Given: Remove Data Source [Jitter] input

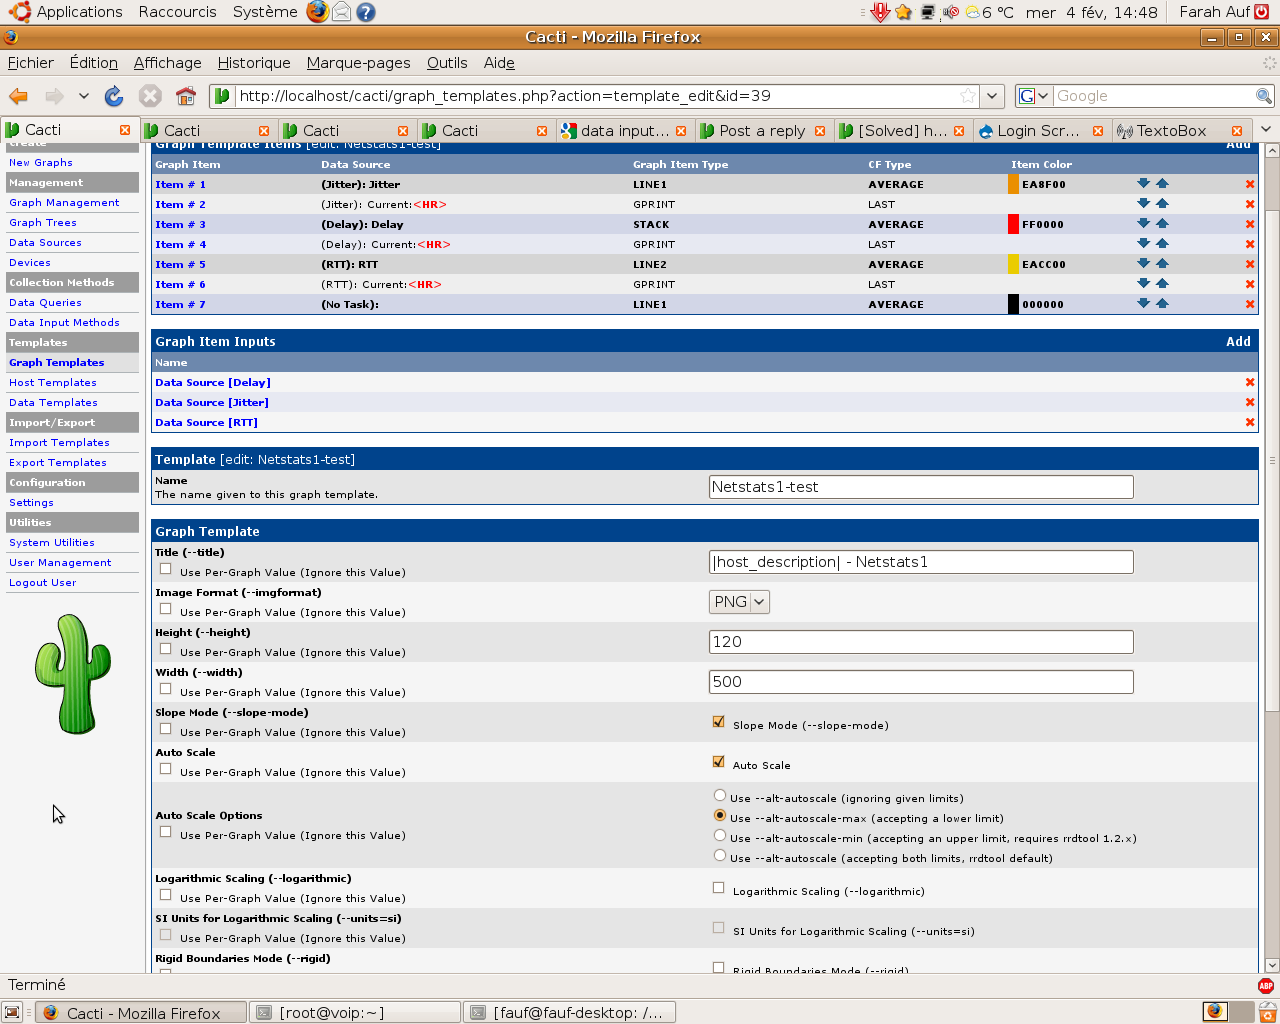Looking at the screenshot, I should pos(1250,402).
